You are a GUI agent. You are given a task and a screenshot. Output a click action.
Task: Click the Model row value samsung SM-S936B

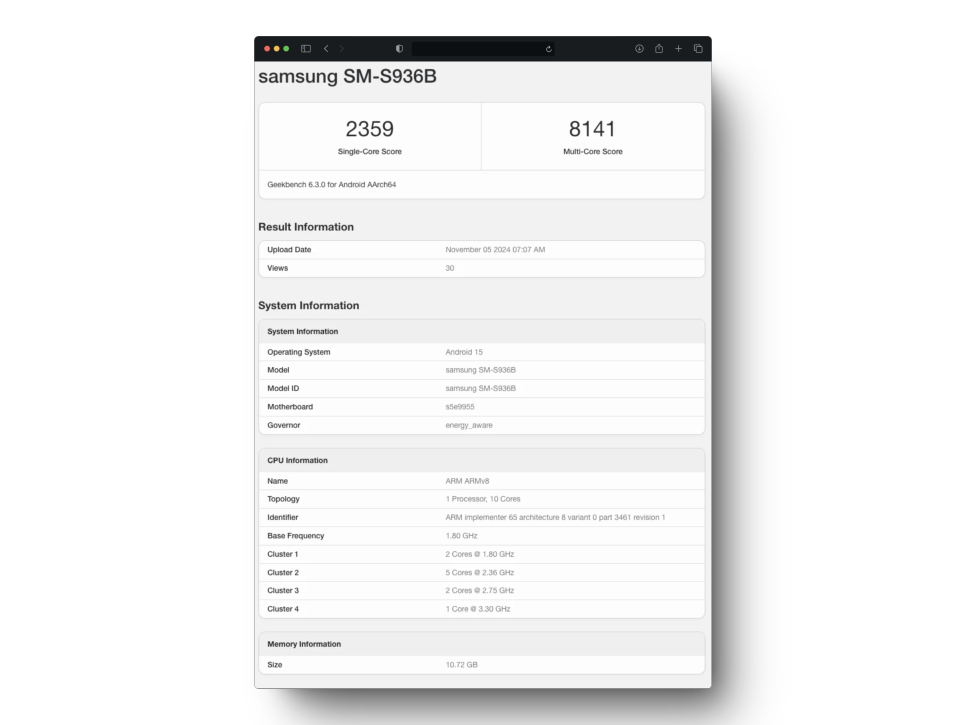coord(481,370)
